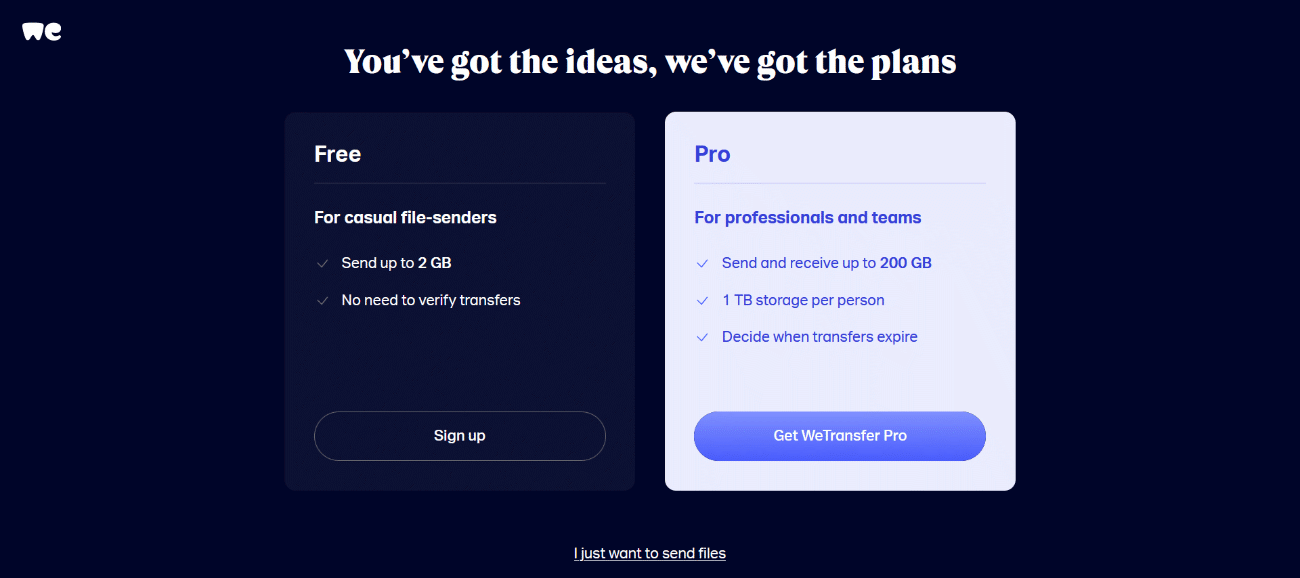Screen dimensions: 1300x578
Task: Click the checkmark beside Send up to 2 GB
Action: coord(322,262)
